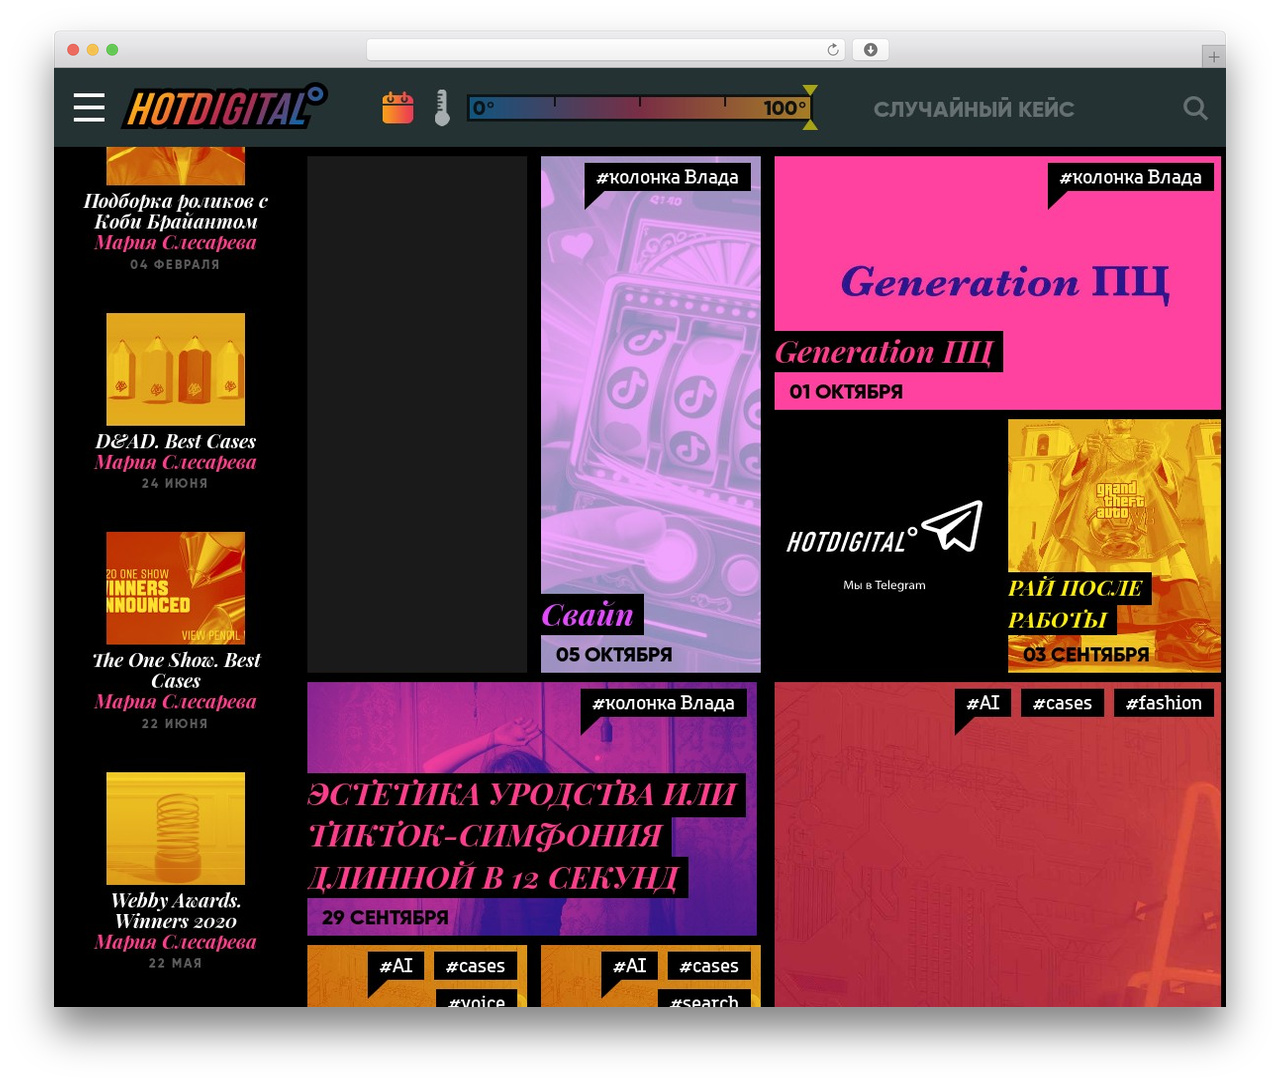Click the HotDigital logo
Screen dimensions: 1280x1084
(x=224, y=106)
